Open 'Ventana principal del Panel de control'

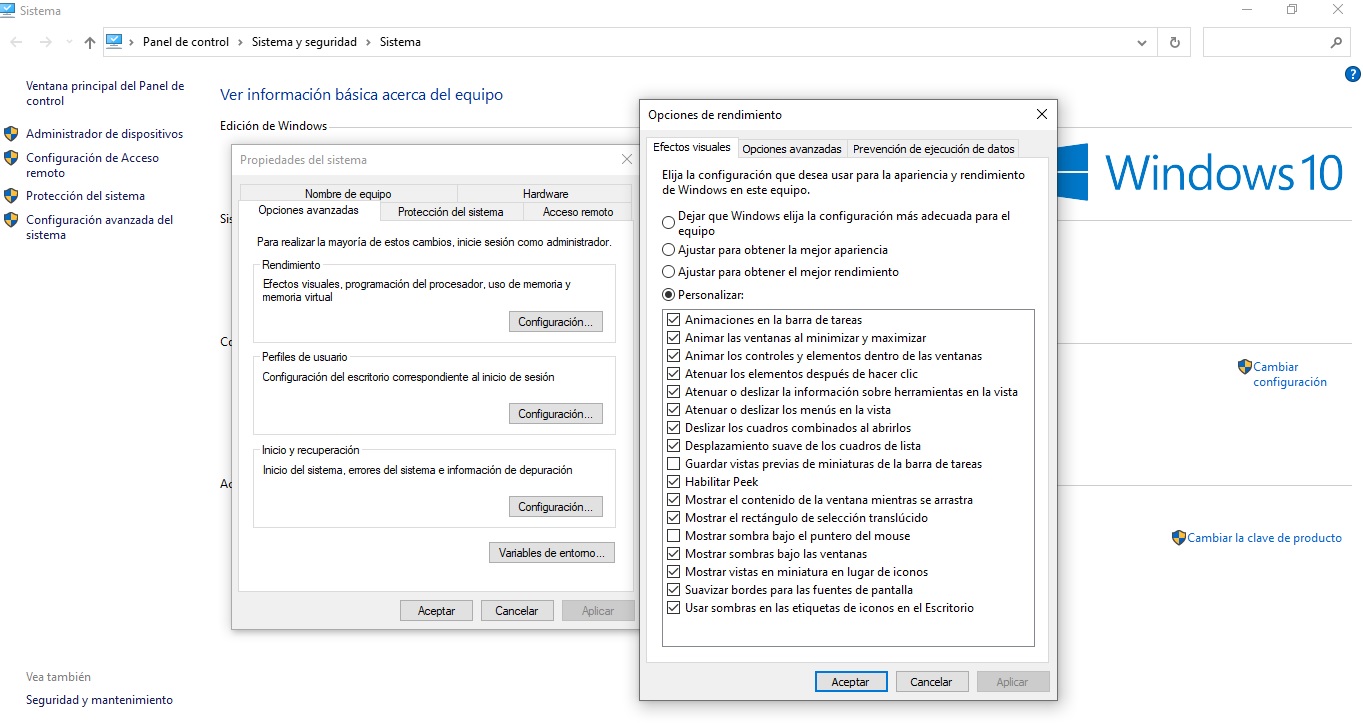(x=105, y=94)
